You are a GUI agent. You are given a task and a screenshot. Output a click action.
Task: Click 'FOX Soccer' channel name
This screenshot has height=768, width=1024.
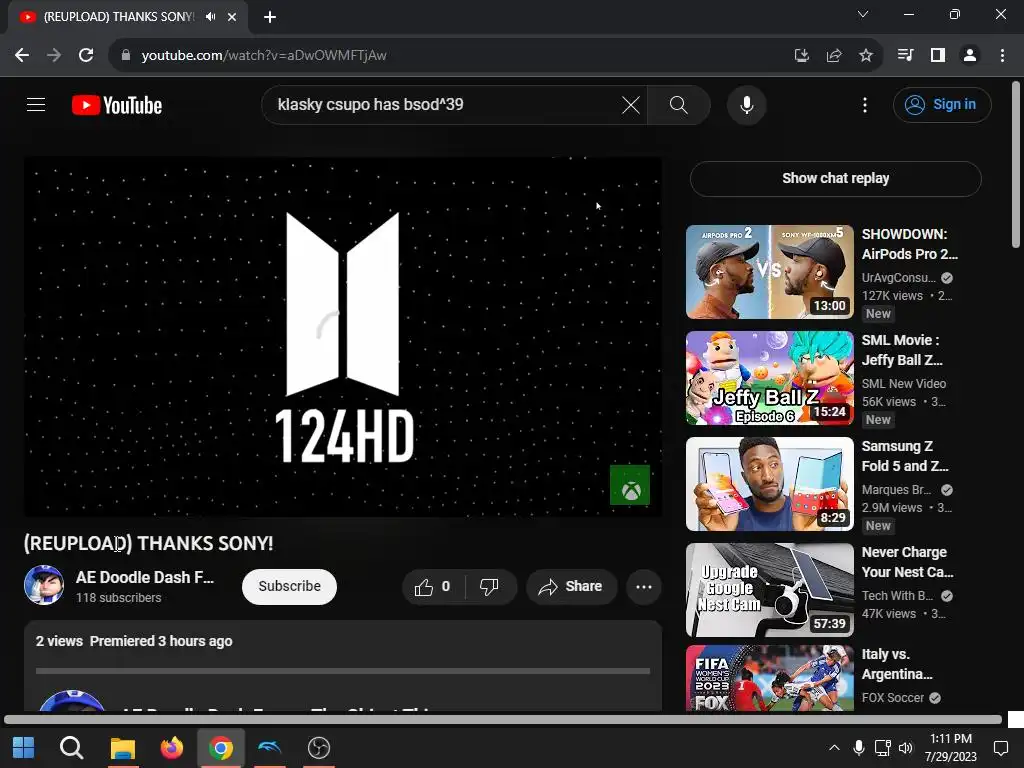pyautogui.click(x=893, y=697)
